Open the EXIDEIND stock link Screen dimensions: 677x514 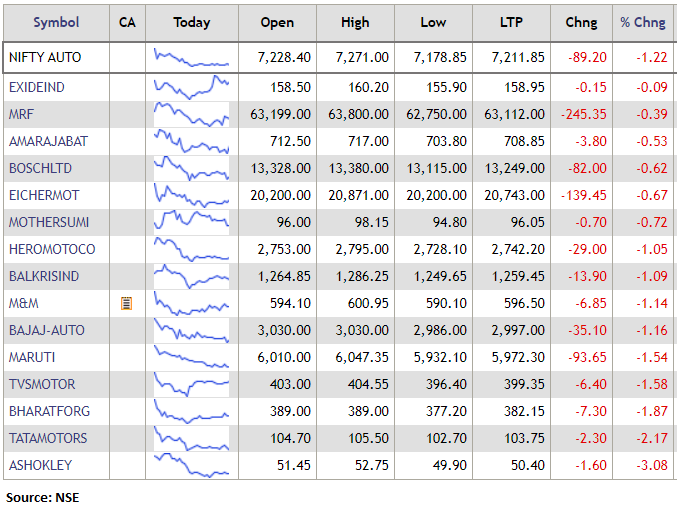pyautogui.click(x=36, y=87)
